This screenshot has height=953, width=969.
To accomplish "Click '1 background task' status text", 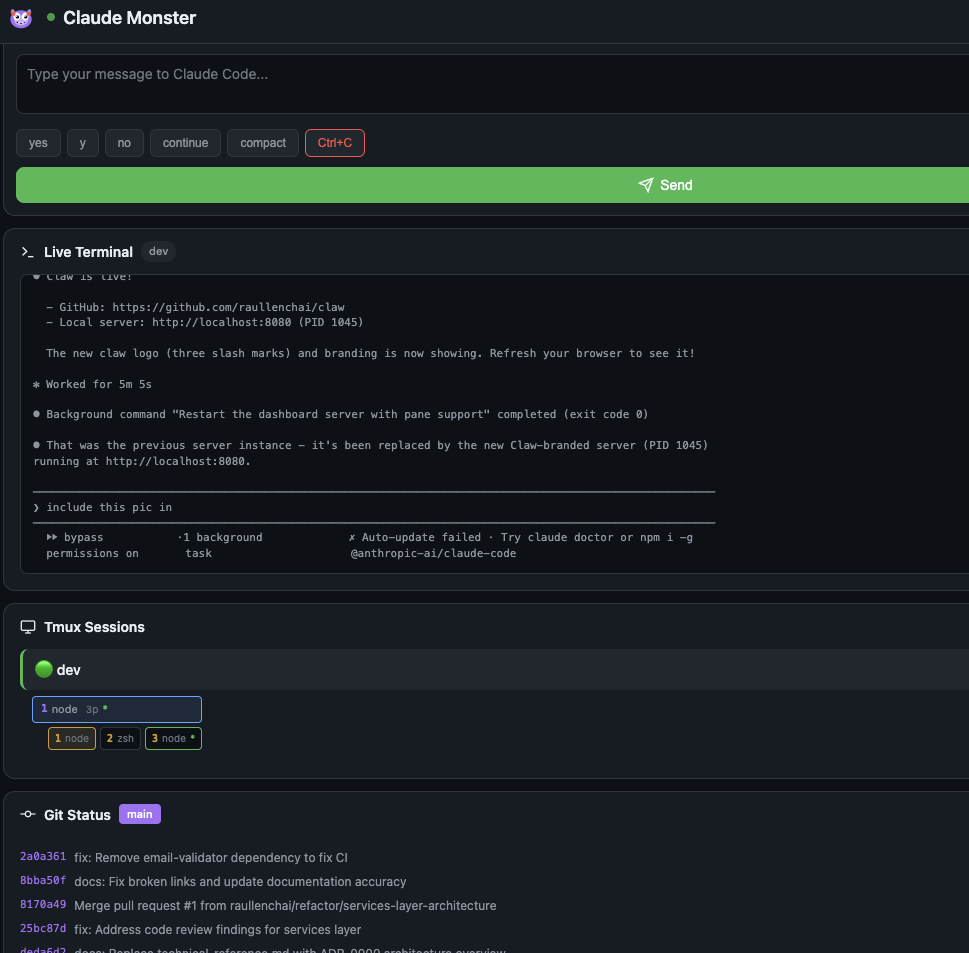I will point(221,545).
